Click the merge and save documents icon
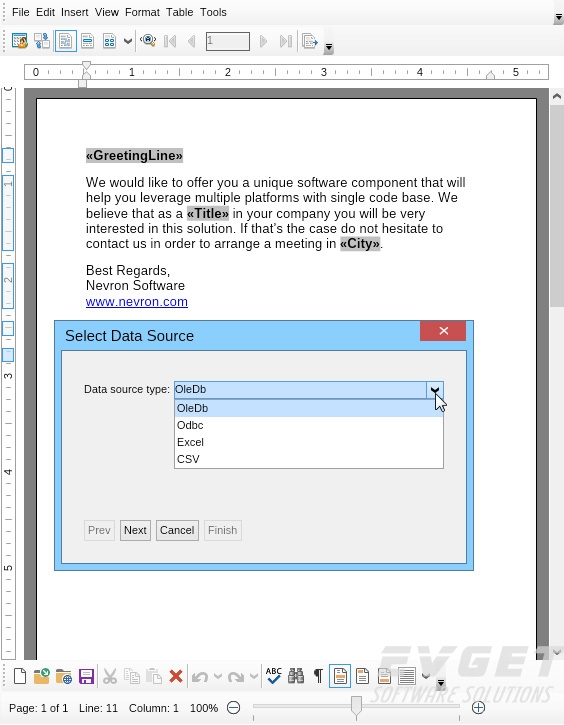The width and height of the screenshot is (564, 725). [309, 41]
